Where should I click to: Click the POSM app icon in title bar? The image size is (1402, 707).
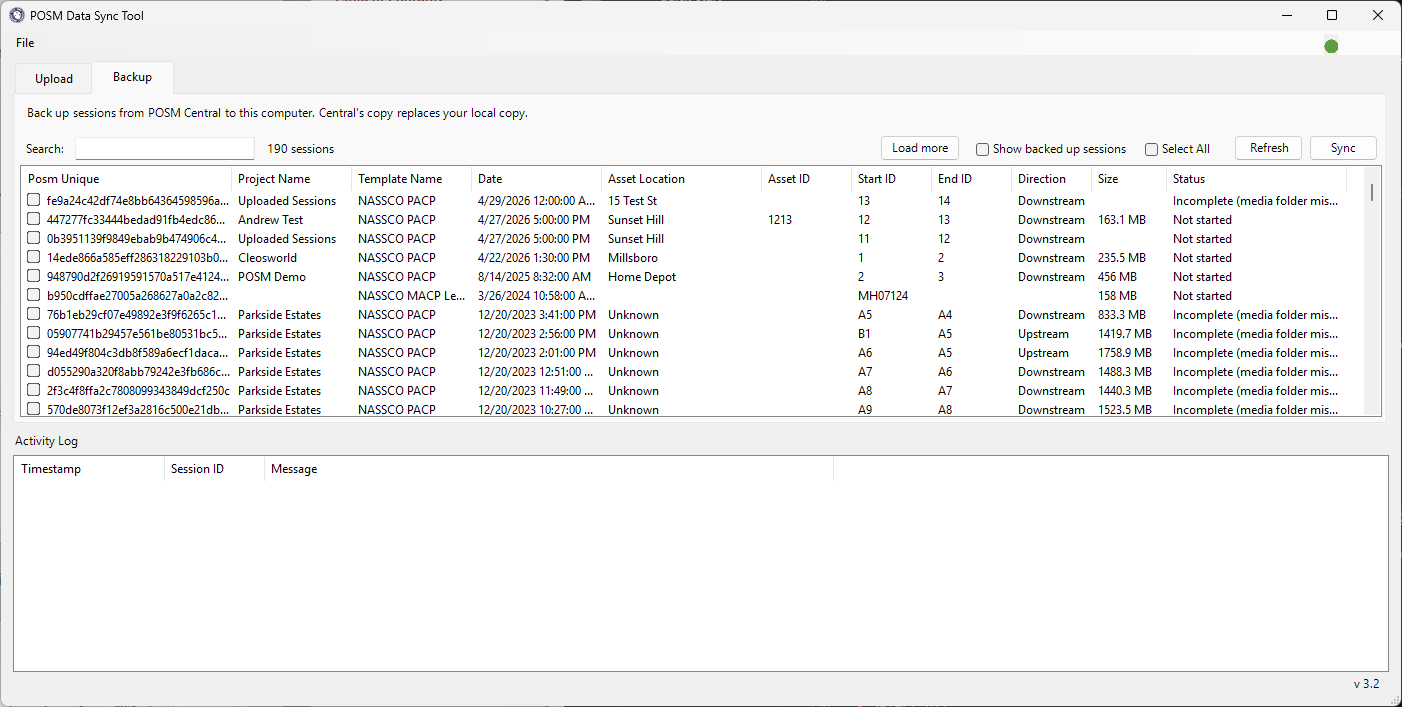point(17,15)
